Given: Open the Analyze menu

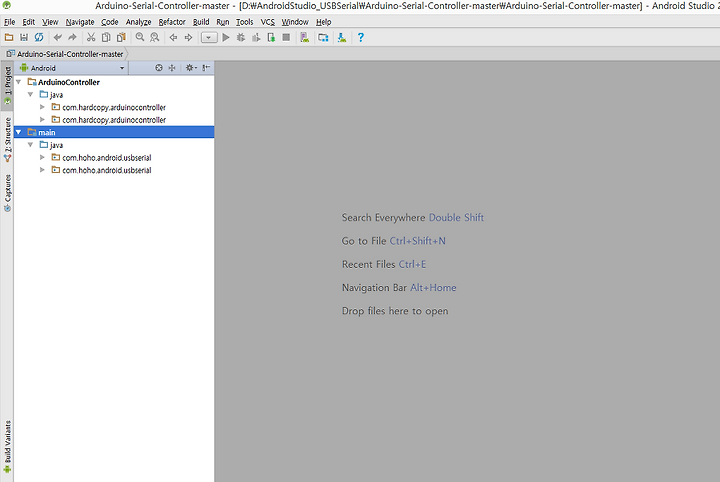Looking at the screenshot, I should point(138,22).
